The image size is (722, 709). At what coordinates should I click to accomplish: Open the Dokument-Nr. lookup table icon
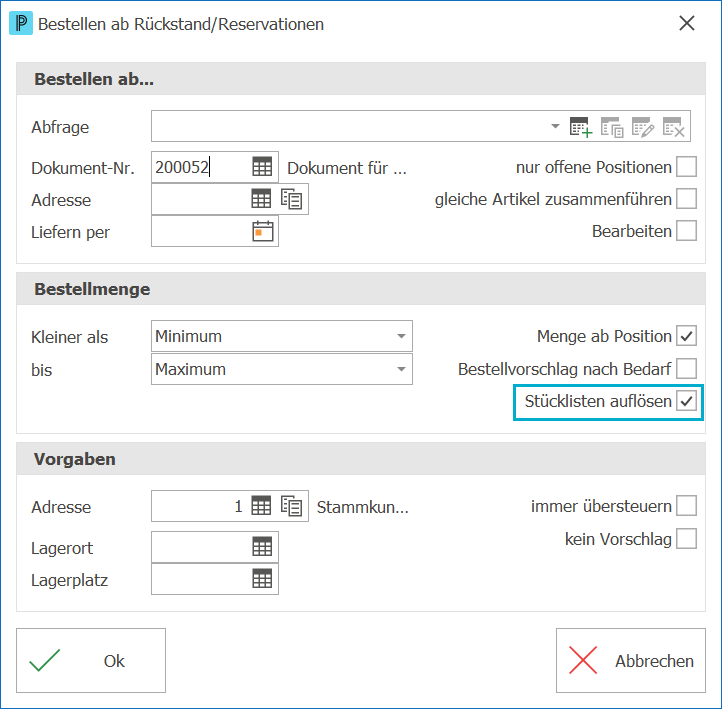pyautogui.click(x=262, y=167)
